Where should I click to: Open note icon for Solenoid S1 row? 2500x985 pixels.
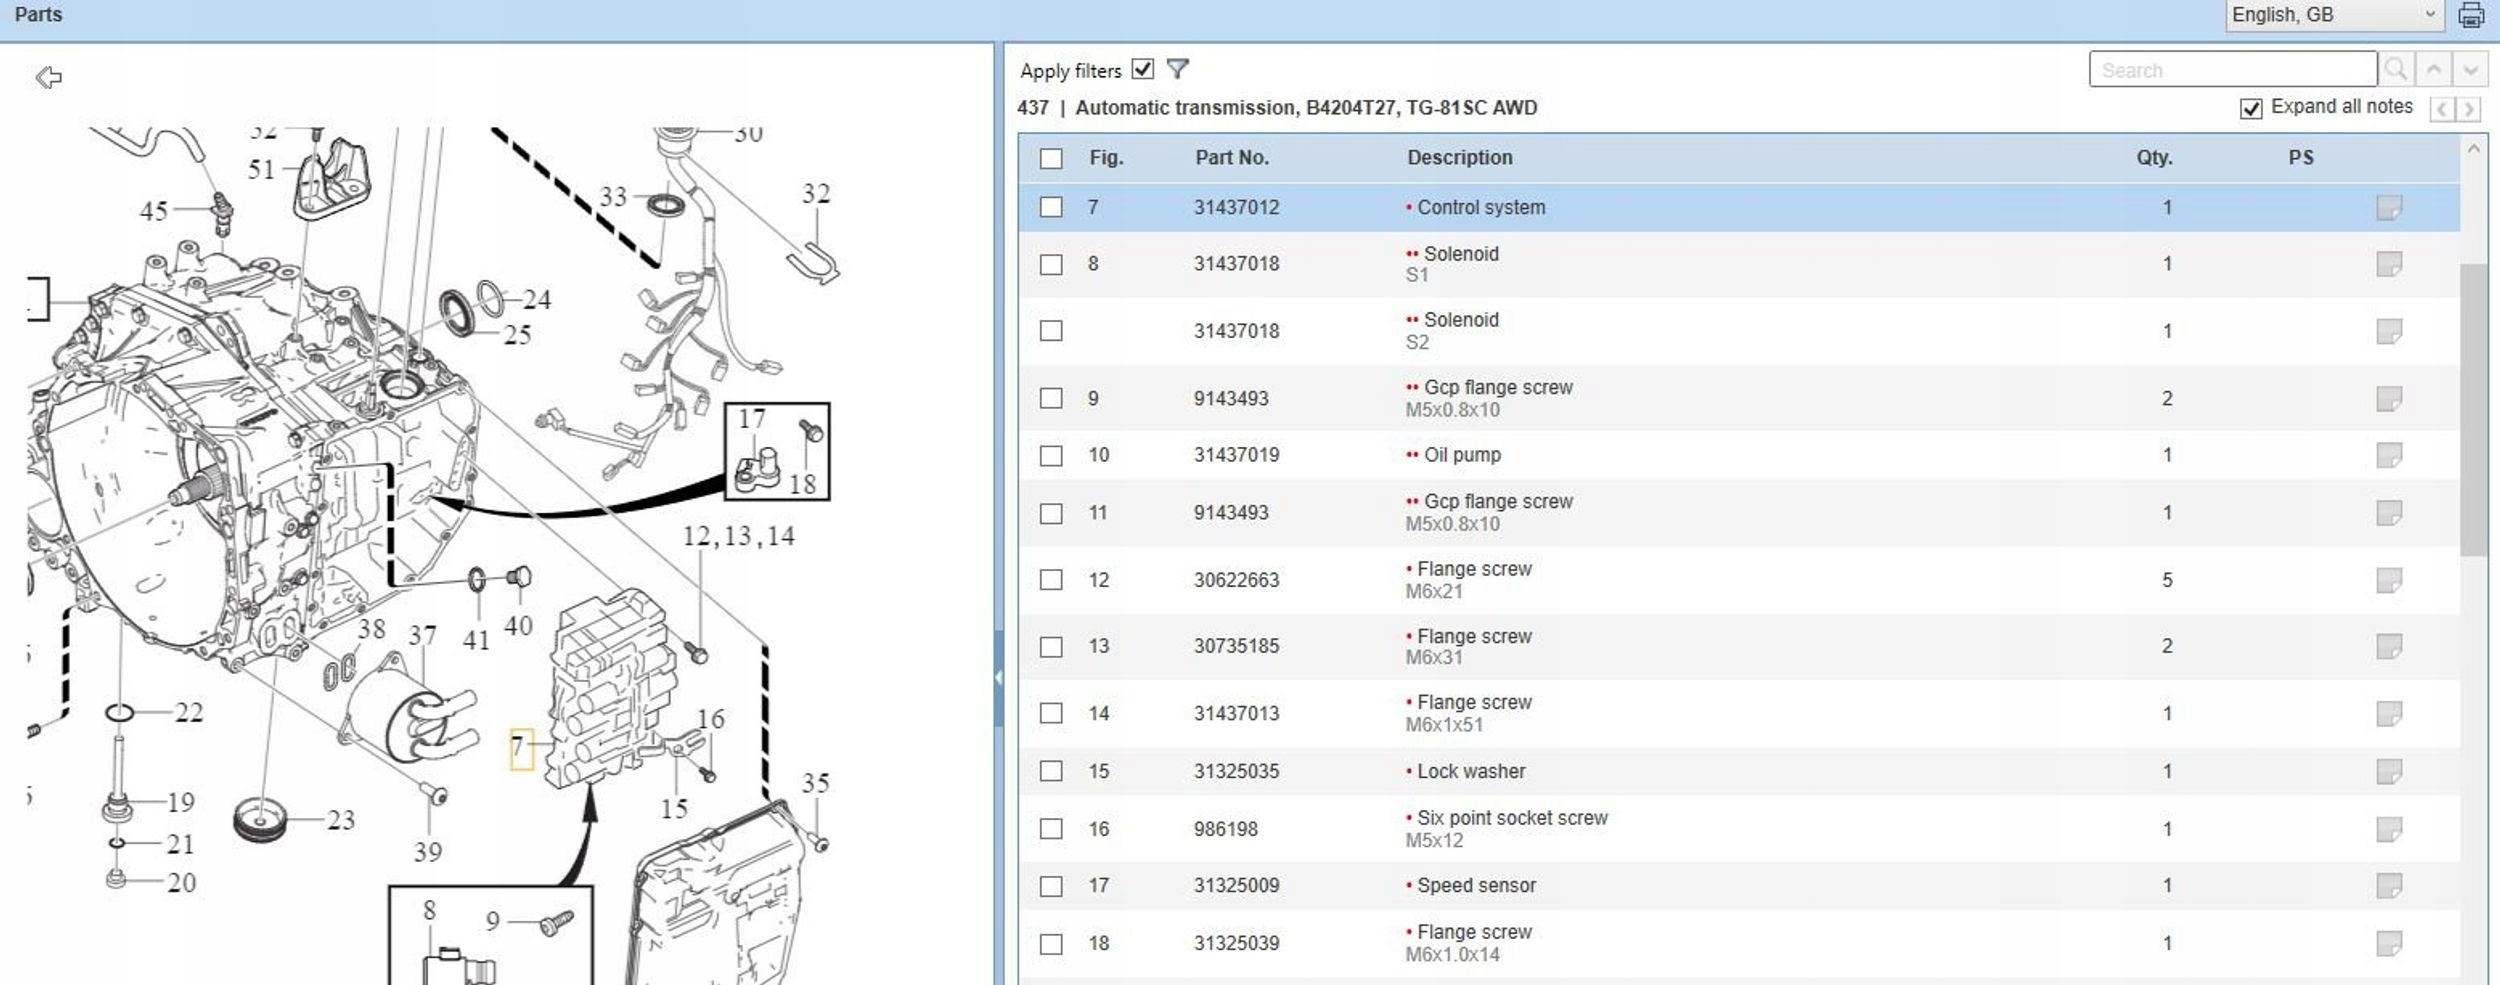(x=2389, y=264)
